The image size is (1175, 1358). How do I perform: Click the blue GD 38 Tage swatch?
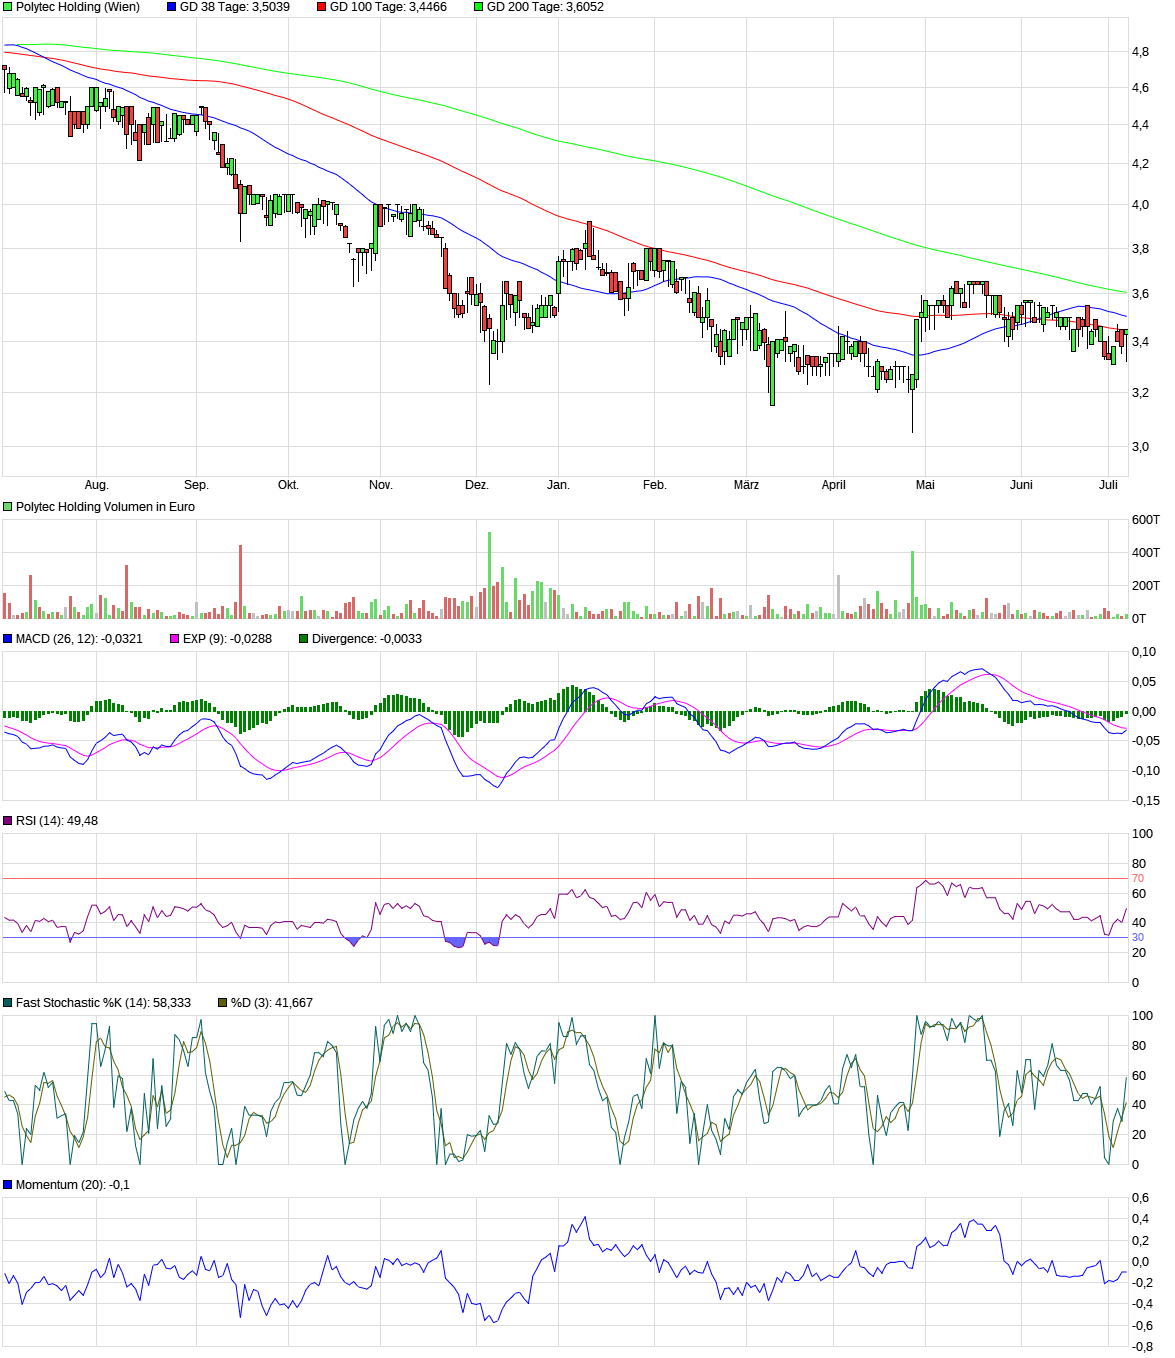click(x=171, y=7)
